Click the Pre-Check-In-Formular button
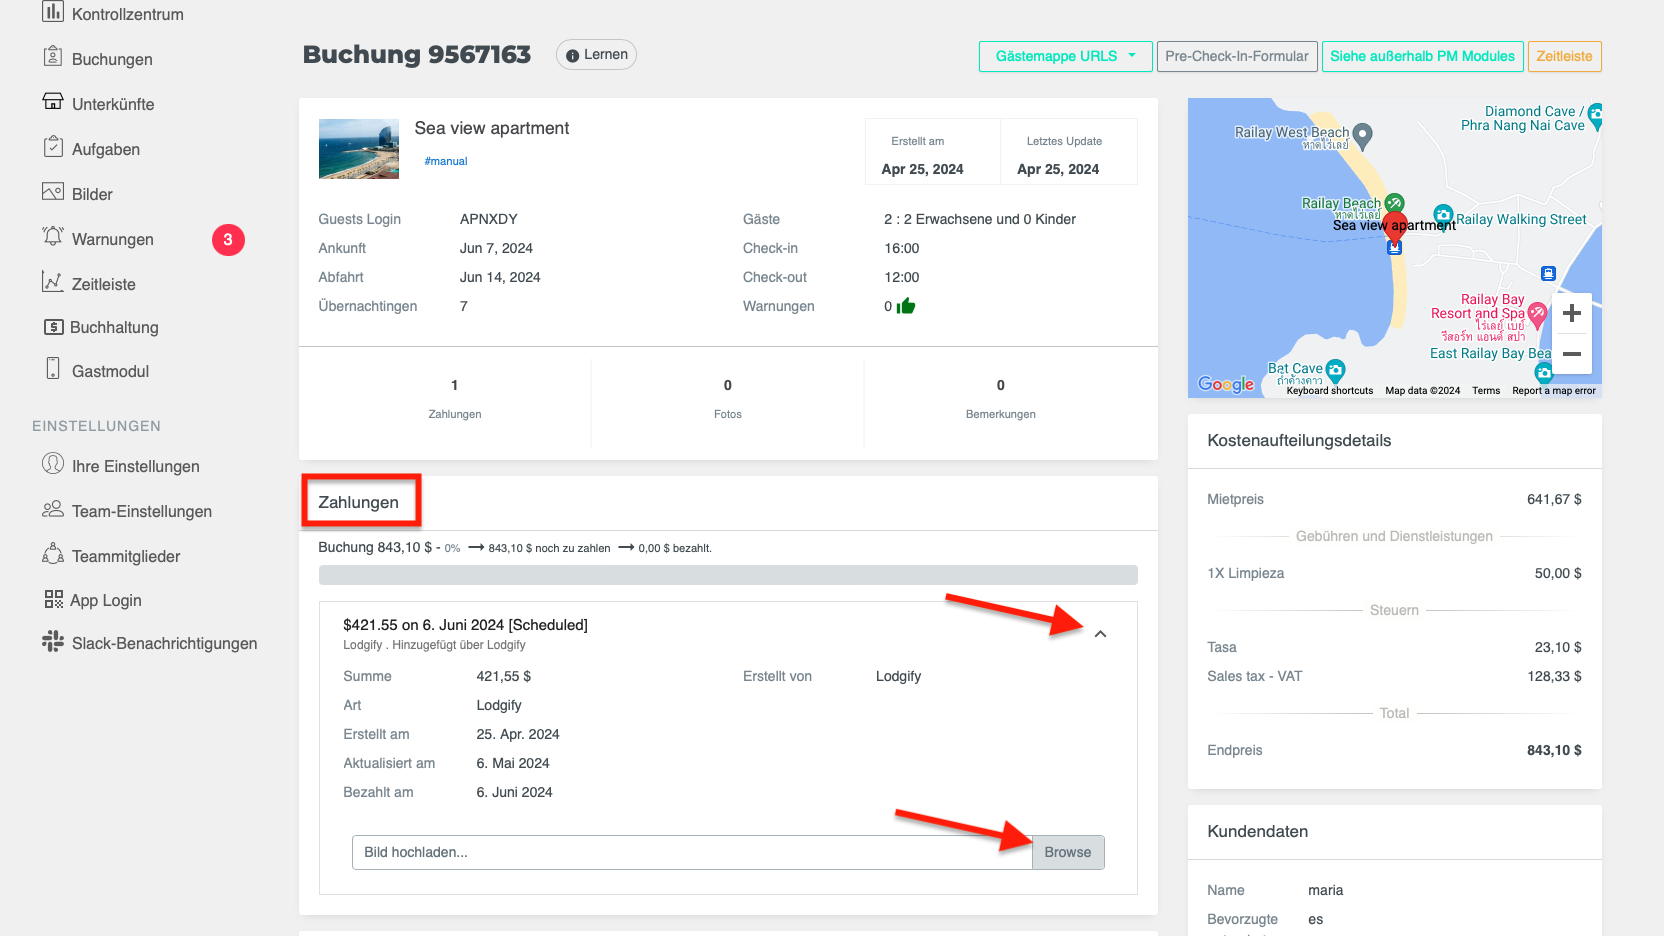The image size is (1664, 936). click(x=1236, y=56)
